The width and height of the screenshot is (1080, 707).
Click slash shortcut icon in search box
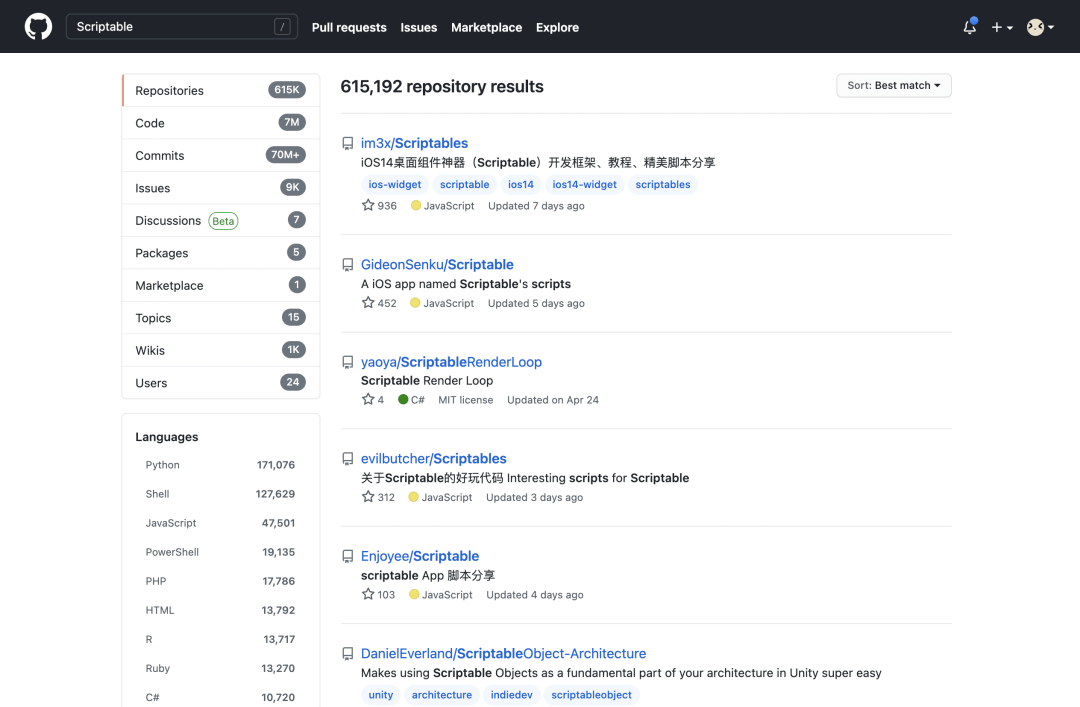282,27
